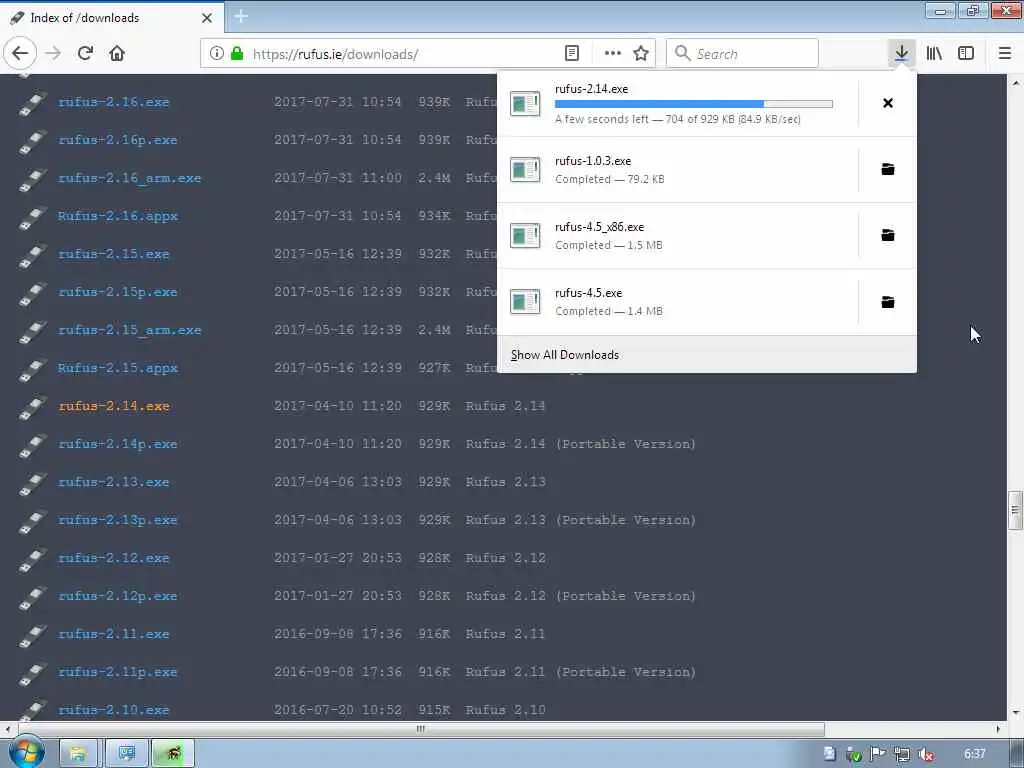This screenshot has width=1024, height=768.
Task: Show sidebars toolbar button
Action: coord(966,54)
